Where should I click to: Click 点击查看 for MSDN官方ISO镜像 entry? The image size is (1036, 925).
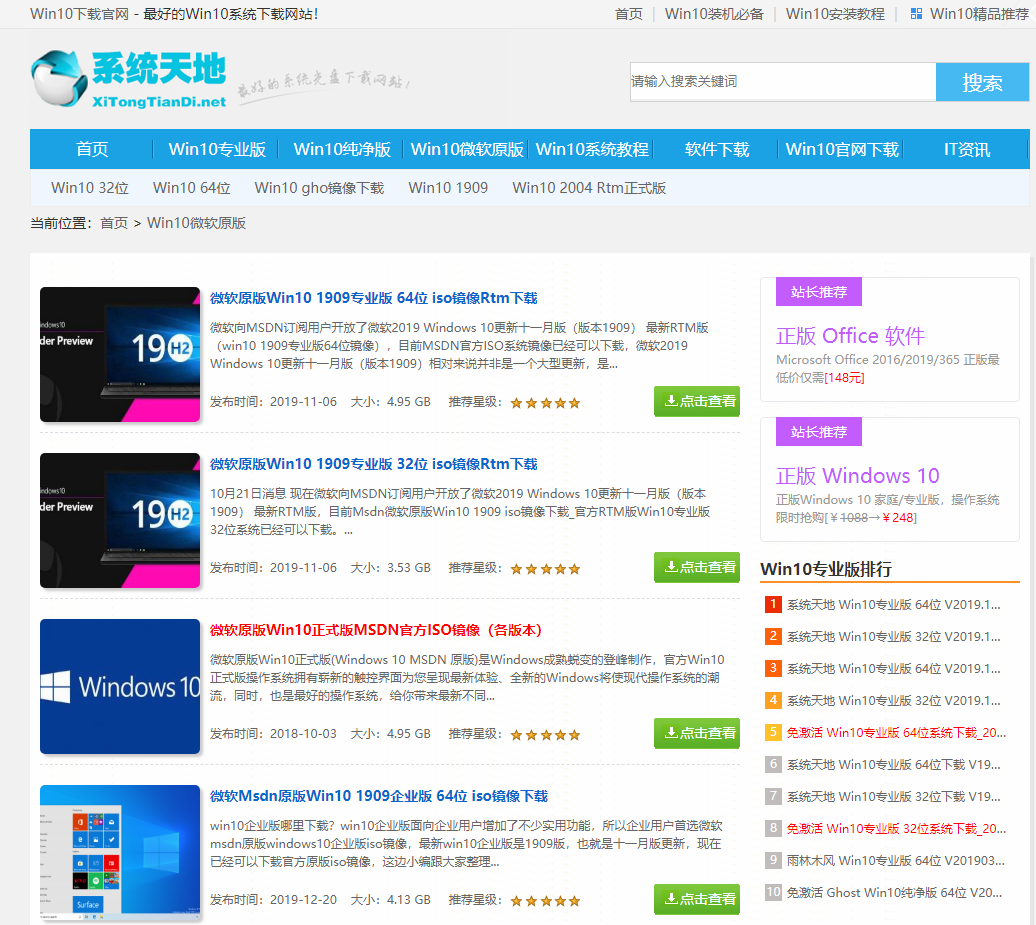(x=696, y=733)
